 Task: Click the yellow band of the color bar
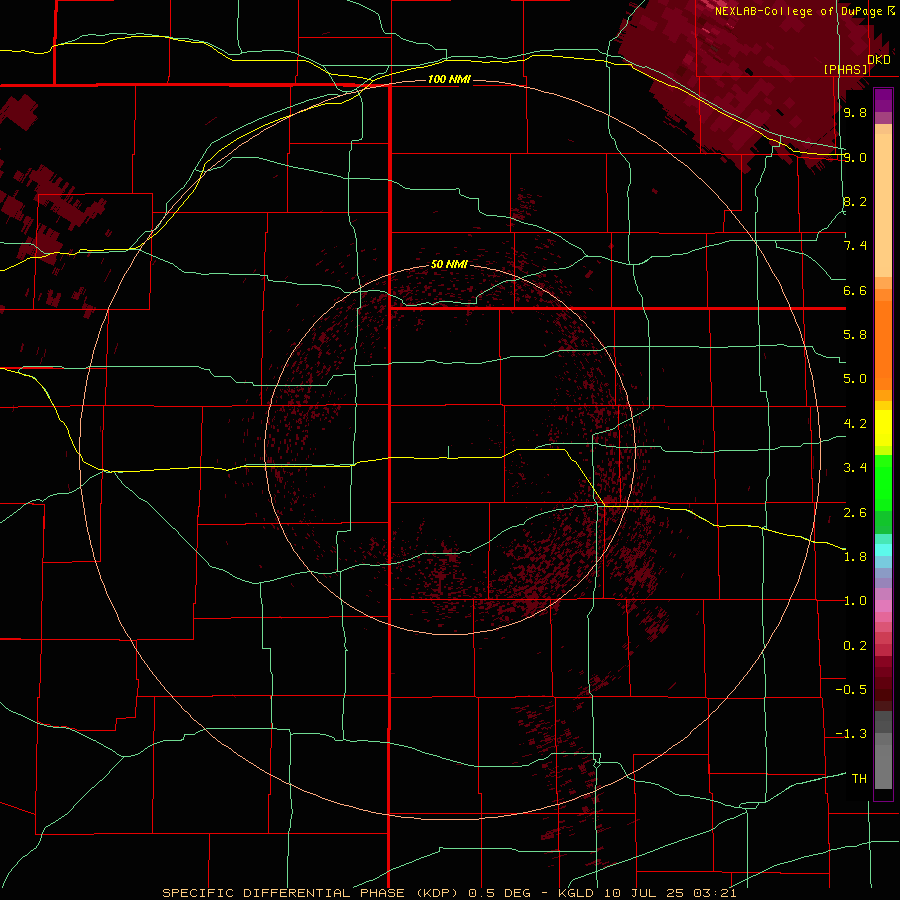(883, 428)
